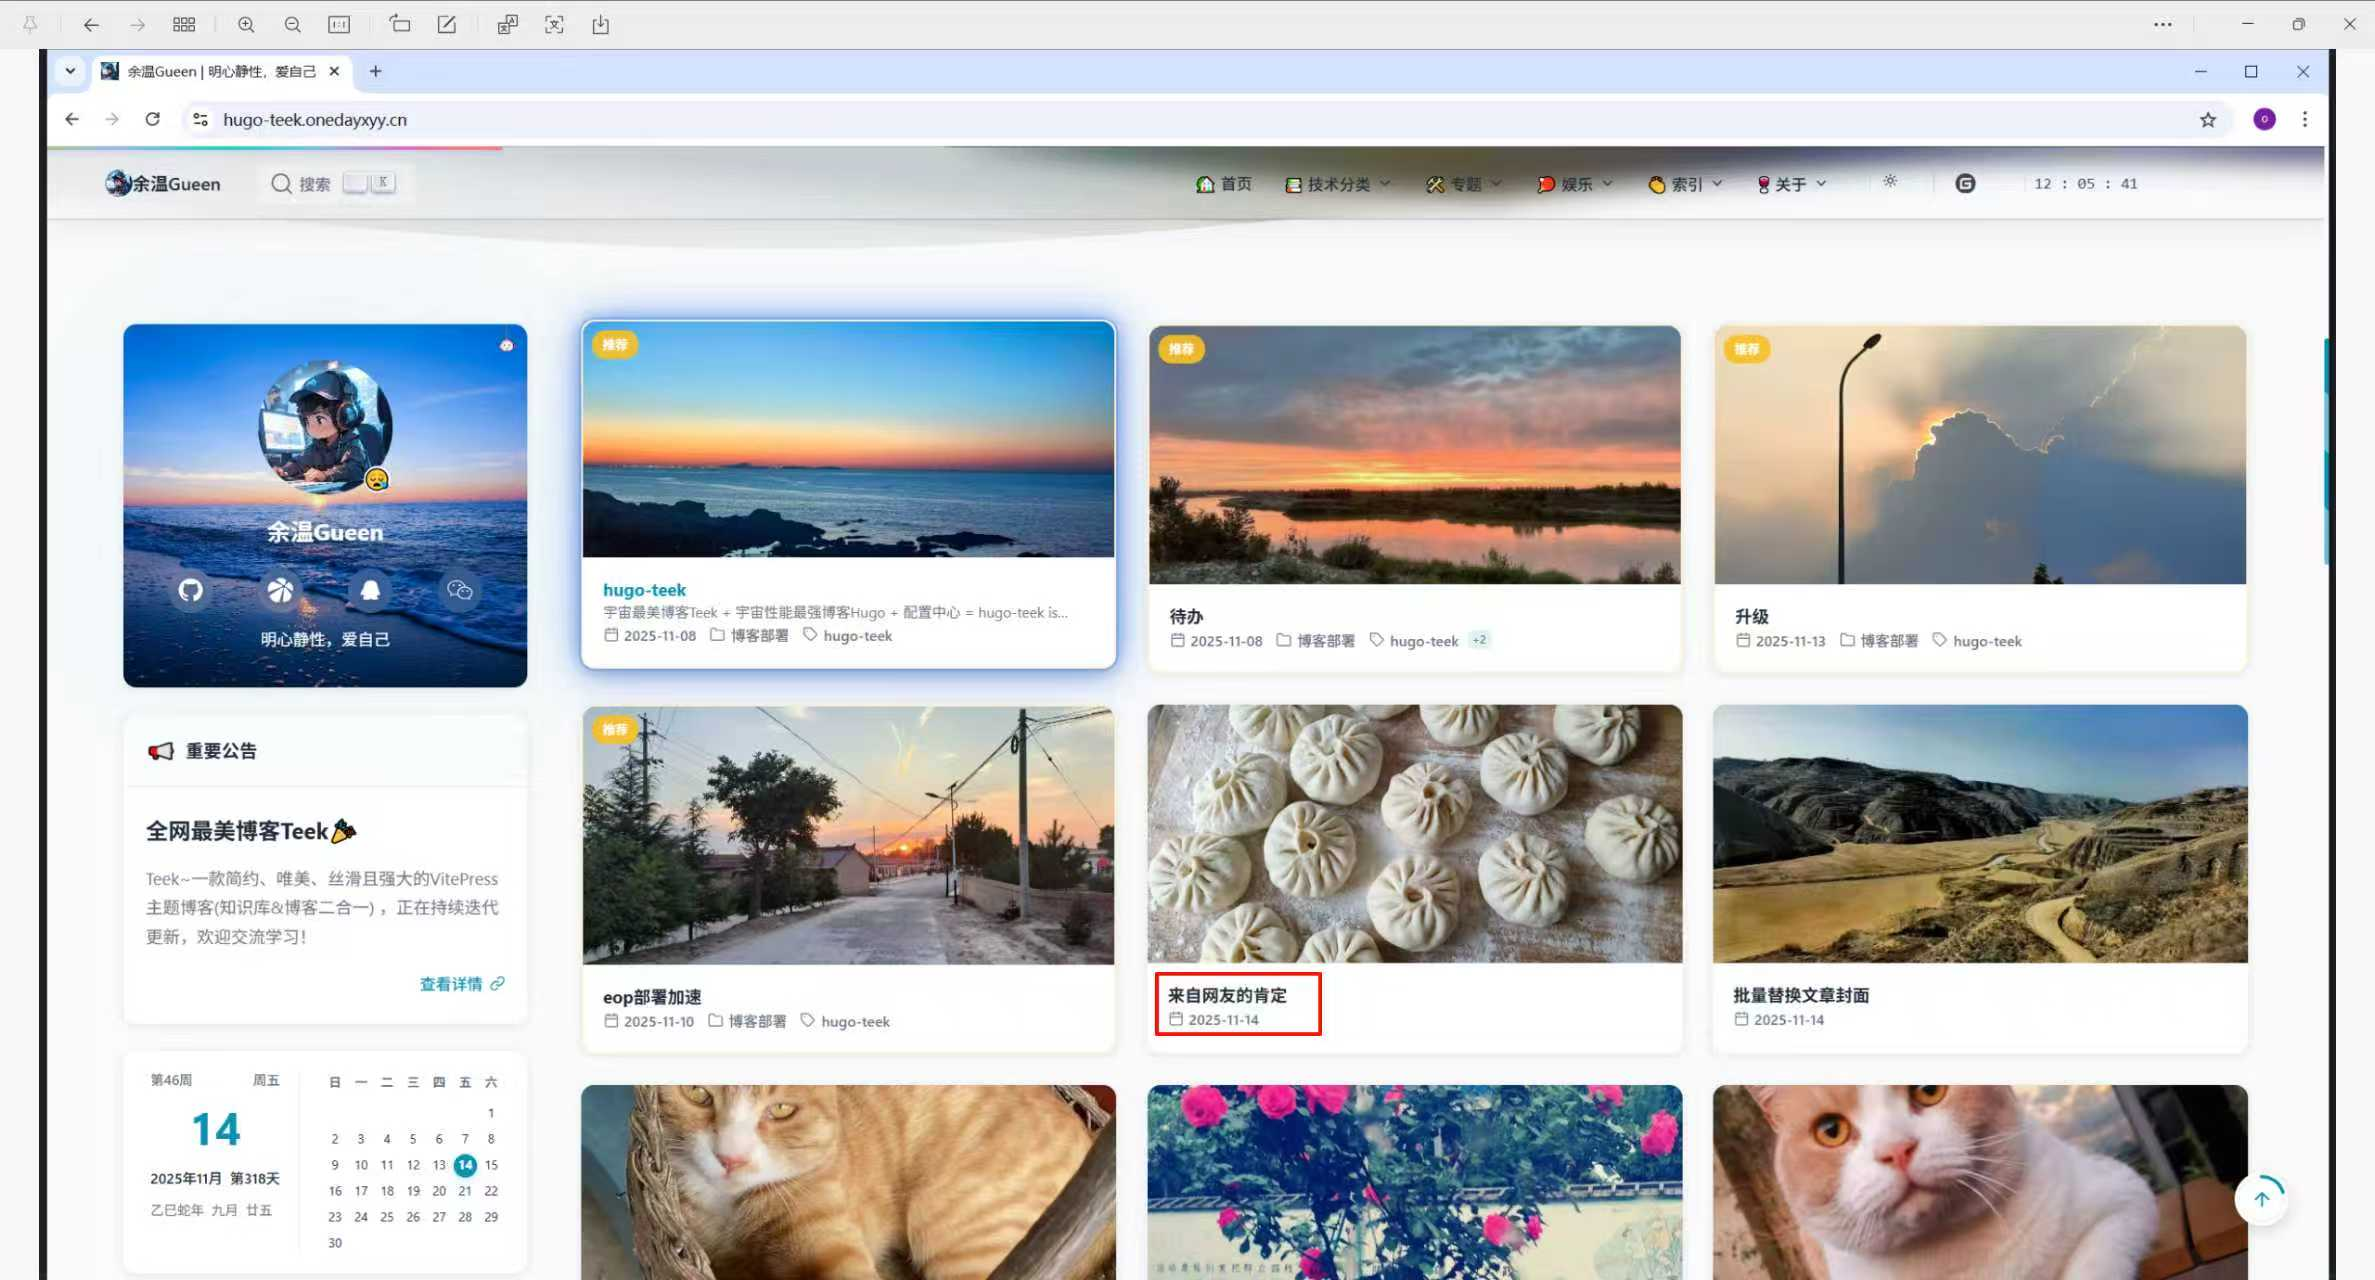The image size is (2375, 1280).
Task: Click the save/download icon in viewer toolbar
Action: pyautogui.click(x=600, y=25)
